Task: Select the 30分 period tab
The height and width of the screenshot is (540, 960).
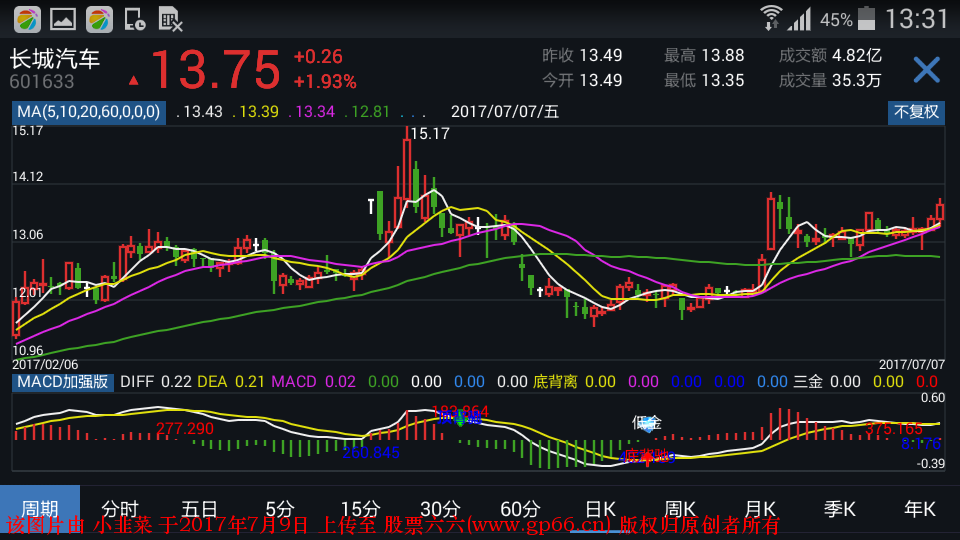Action: coord(440,509)
